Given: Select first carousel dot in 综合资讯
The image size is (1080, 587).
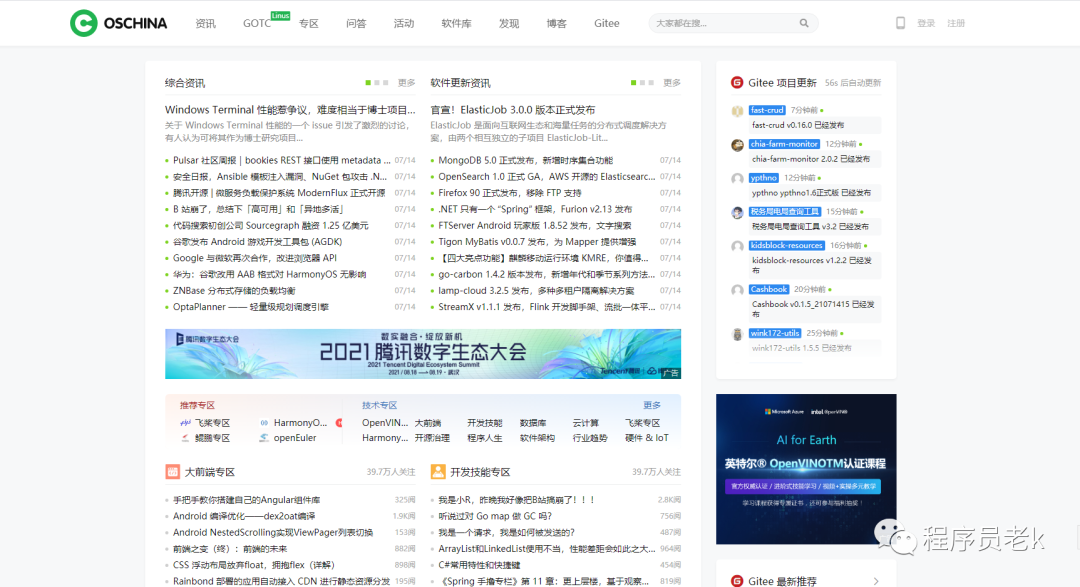Looking at the screenshot, I should [368, 83].
